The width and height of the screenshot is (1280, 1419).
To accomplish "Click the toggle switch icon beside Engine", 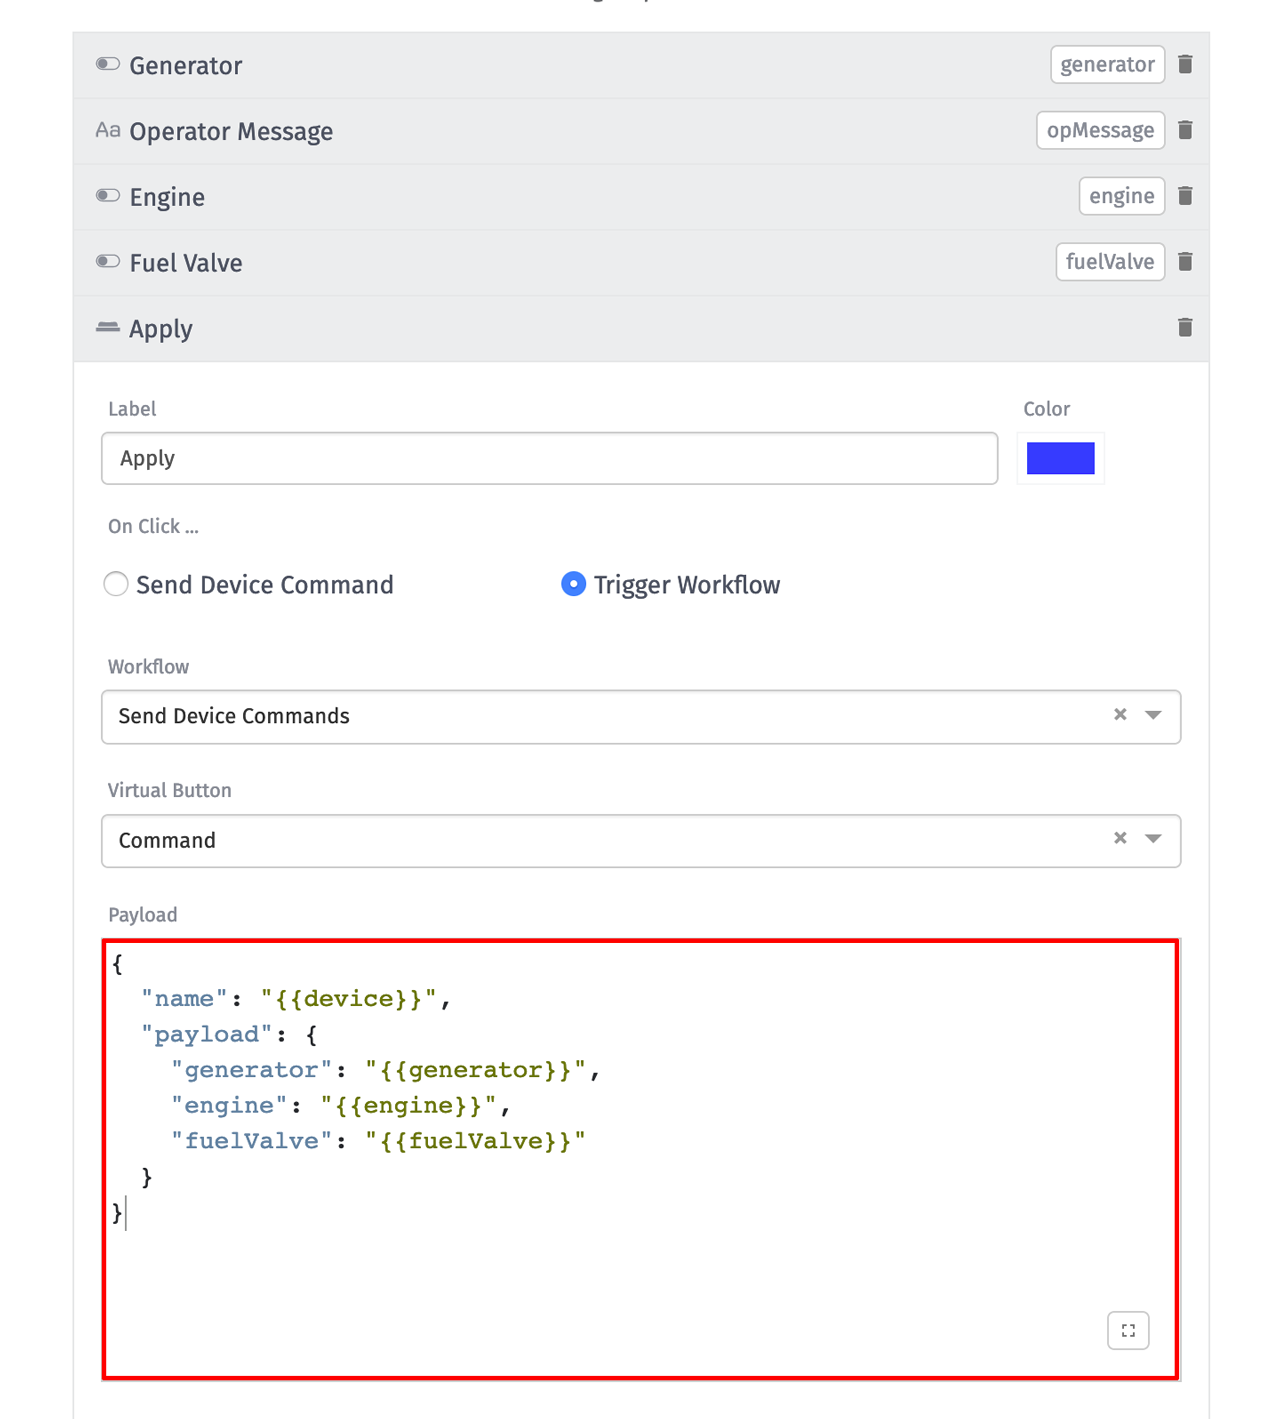I will pos(107,195).
